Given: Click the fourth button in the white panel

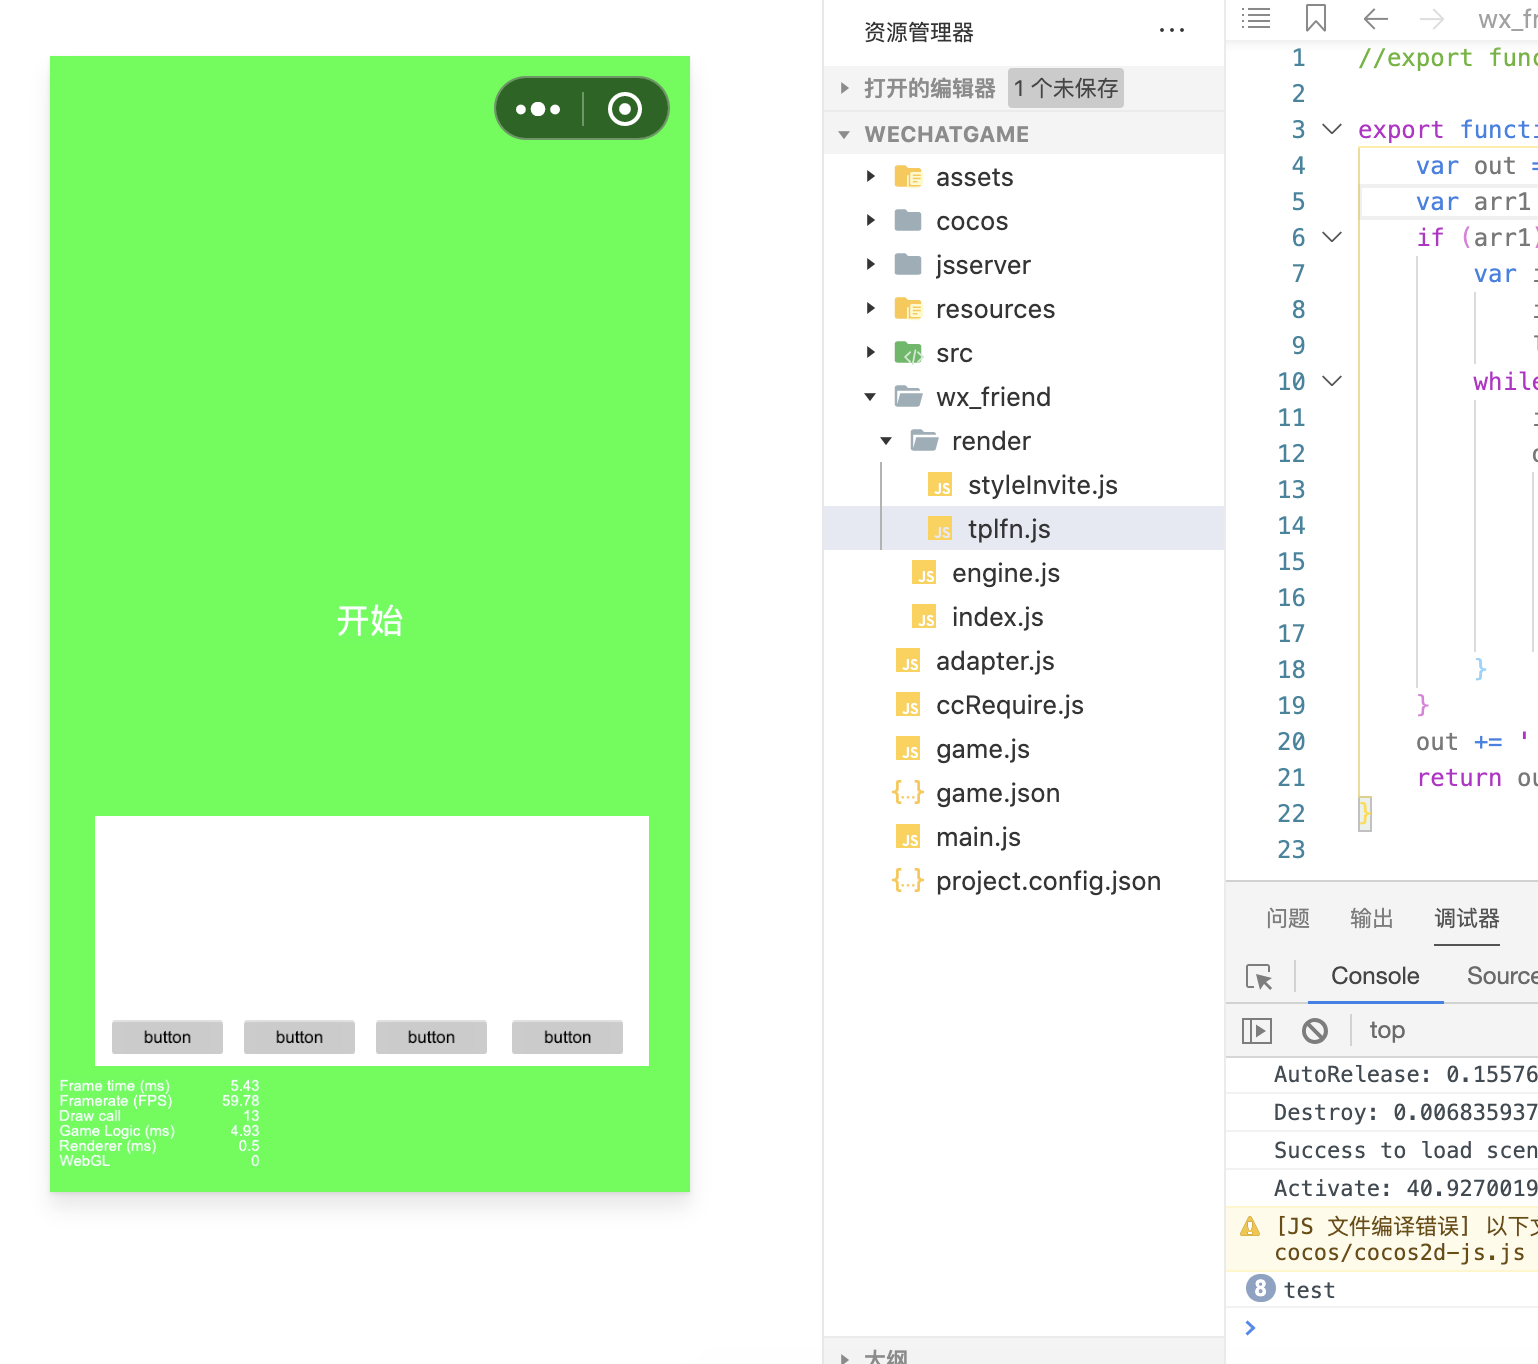Looking at the screenshot, I should [x=567, y=1037].
